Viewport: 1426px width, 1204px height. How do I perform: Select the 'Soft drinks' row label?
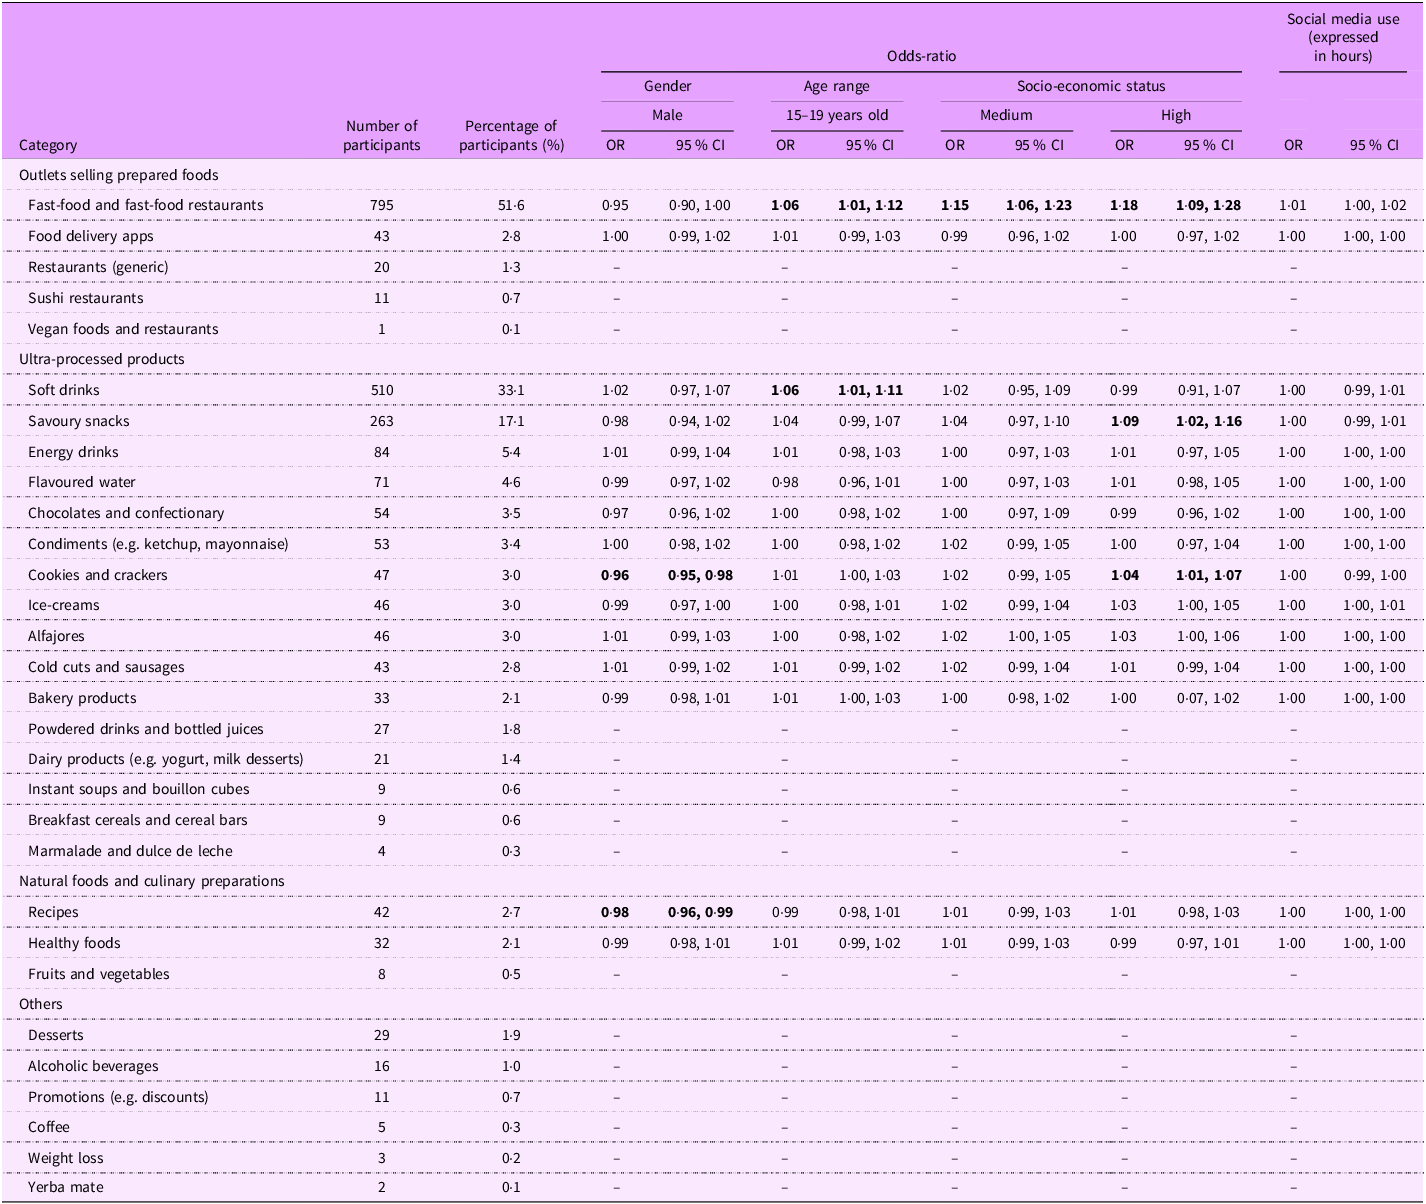click(64, 390)
